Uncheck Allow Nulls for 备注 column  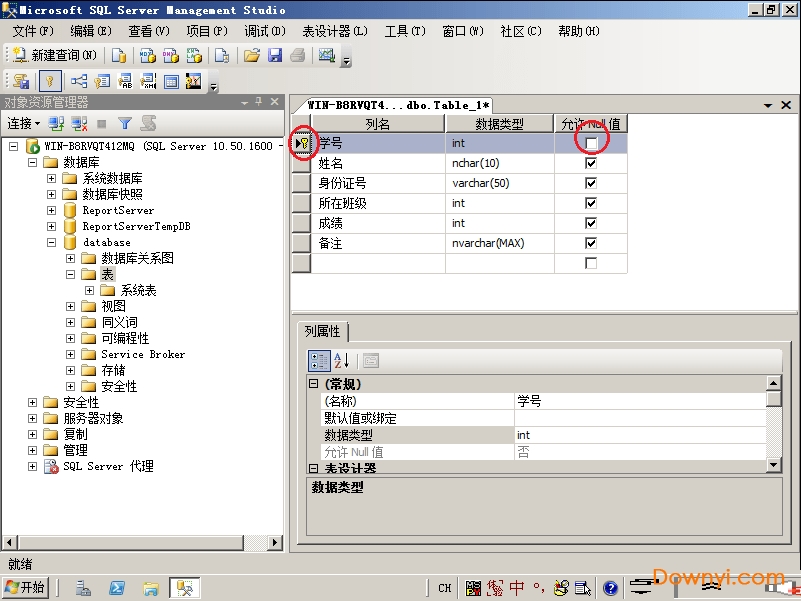pyautogui.click(x=591, y=243)
